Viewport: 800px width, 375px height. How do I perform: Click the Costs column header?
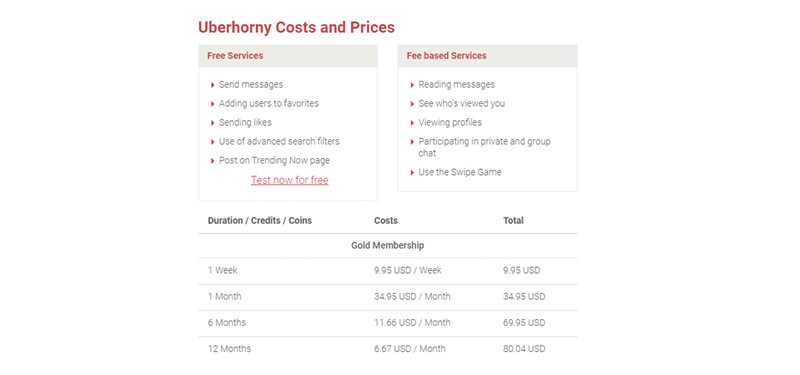(386, 220)
